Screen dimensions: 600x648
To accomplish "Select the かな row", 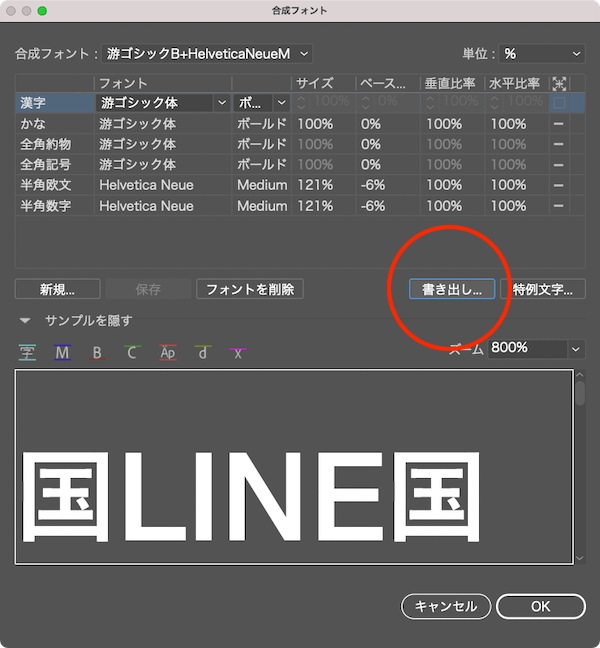I will [x=300, y=124].
